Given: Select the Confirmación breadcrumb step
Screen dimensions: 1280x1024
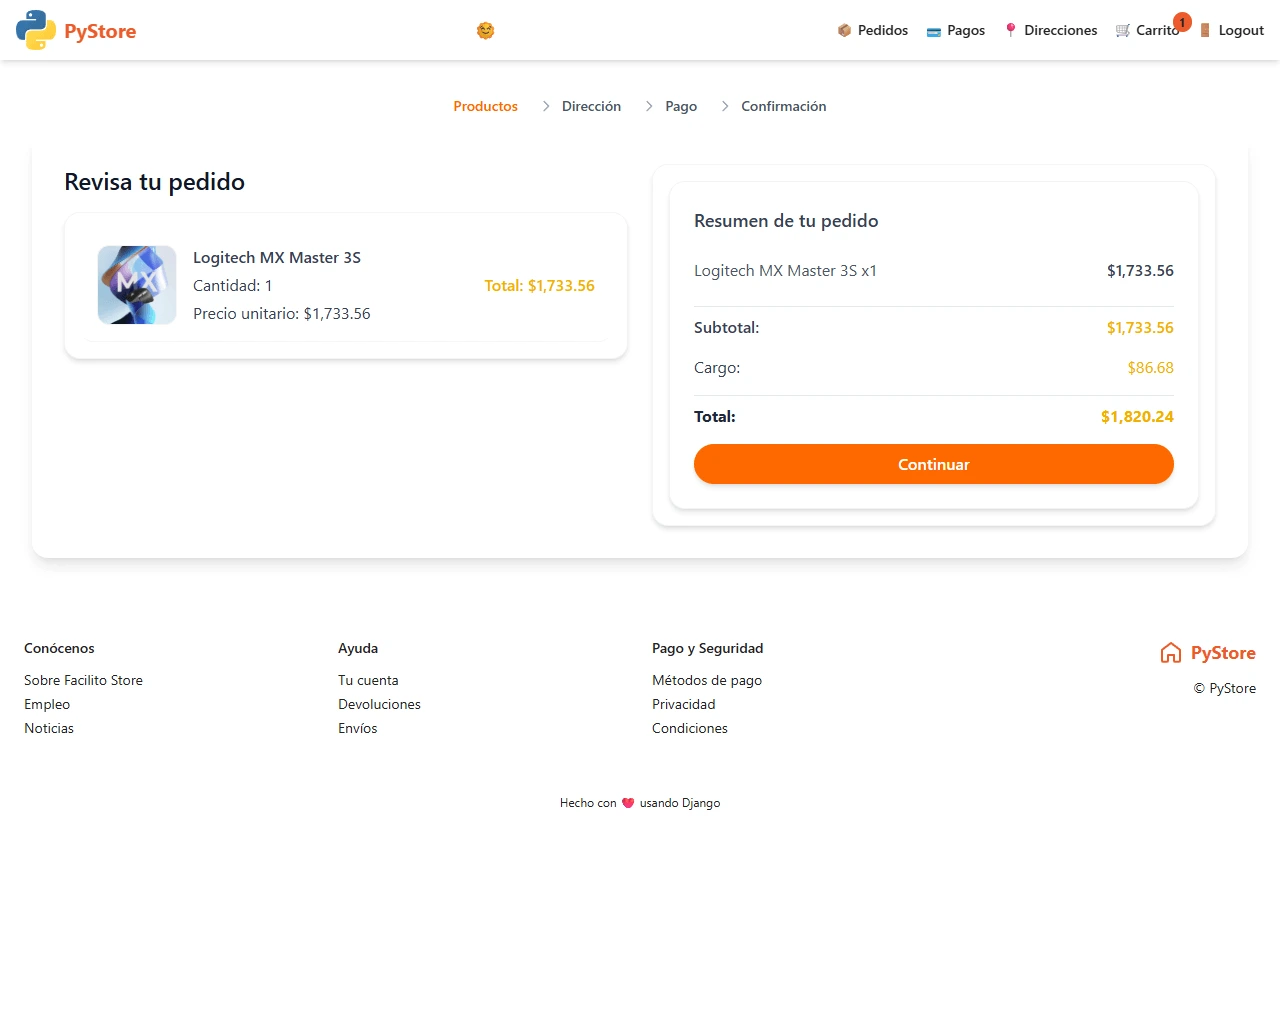Looking at the screenshot, I should [x=783, y=106].
